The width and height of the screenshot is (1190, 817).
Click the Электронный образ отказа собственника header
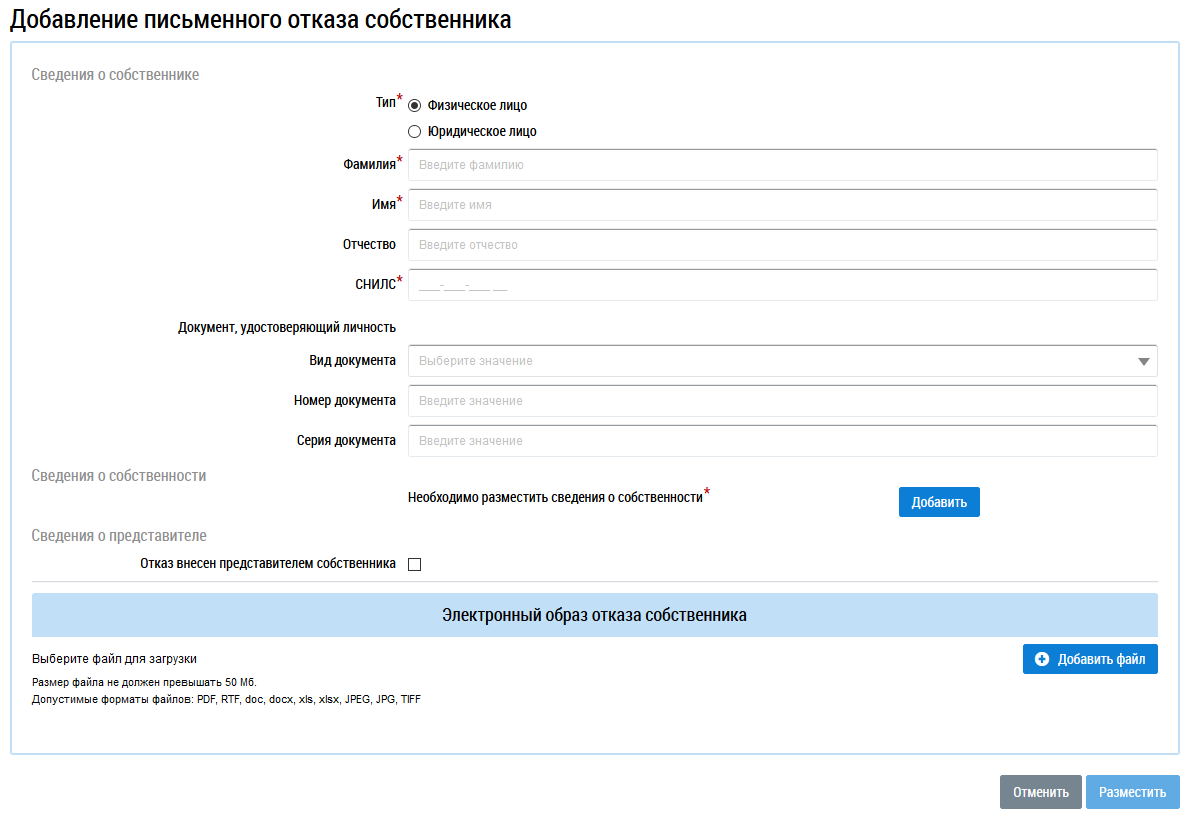point(594,615)
